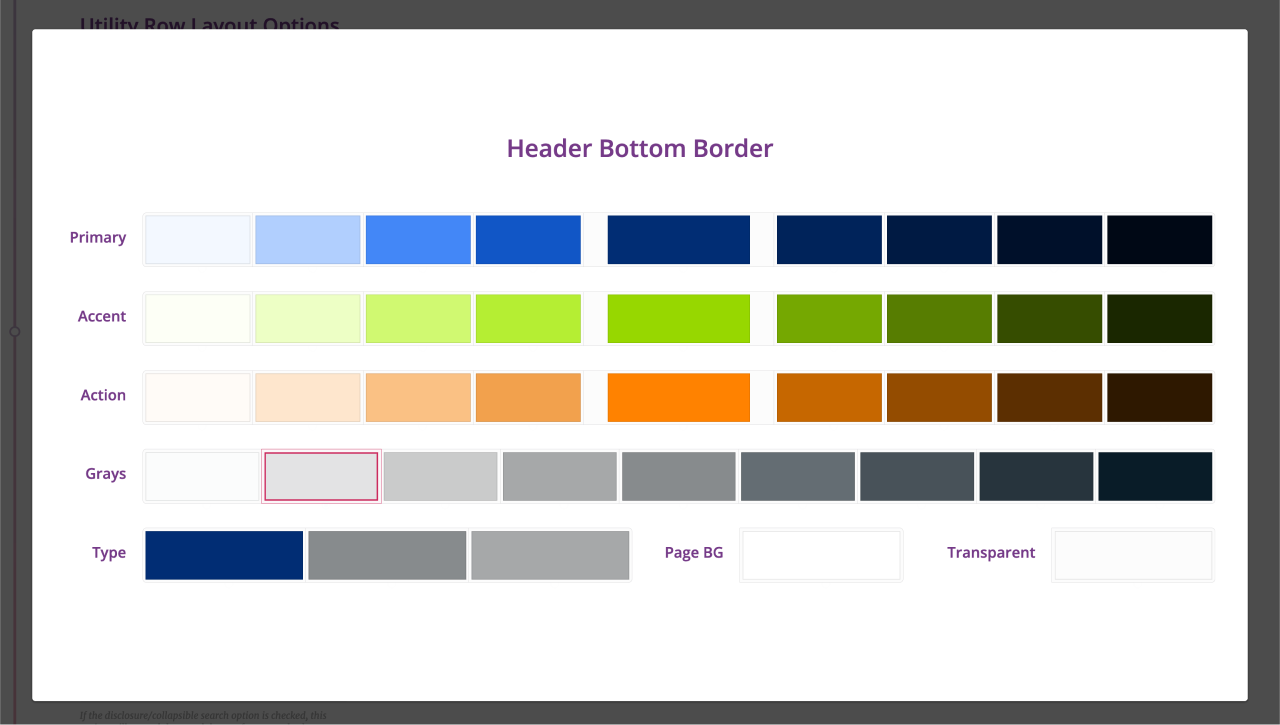Image resolution: width=1280 pixels, height=725 pixels.
Task: Select the lightest Primary blue swatch
Action: pyautogui.click(x=197, y=239)
